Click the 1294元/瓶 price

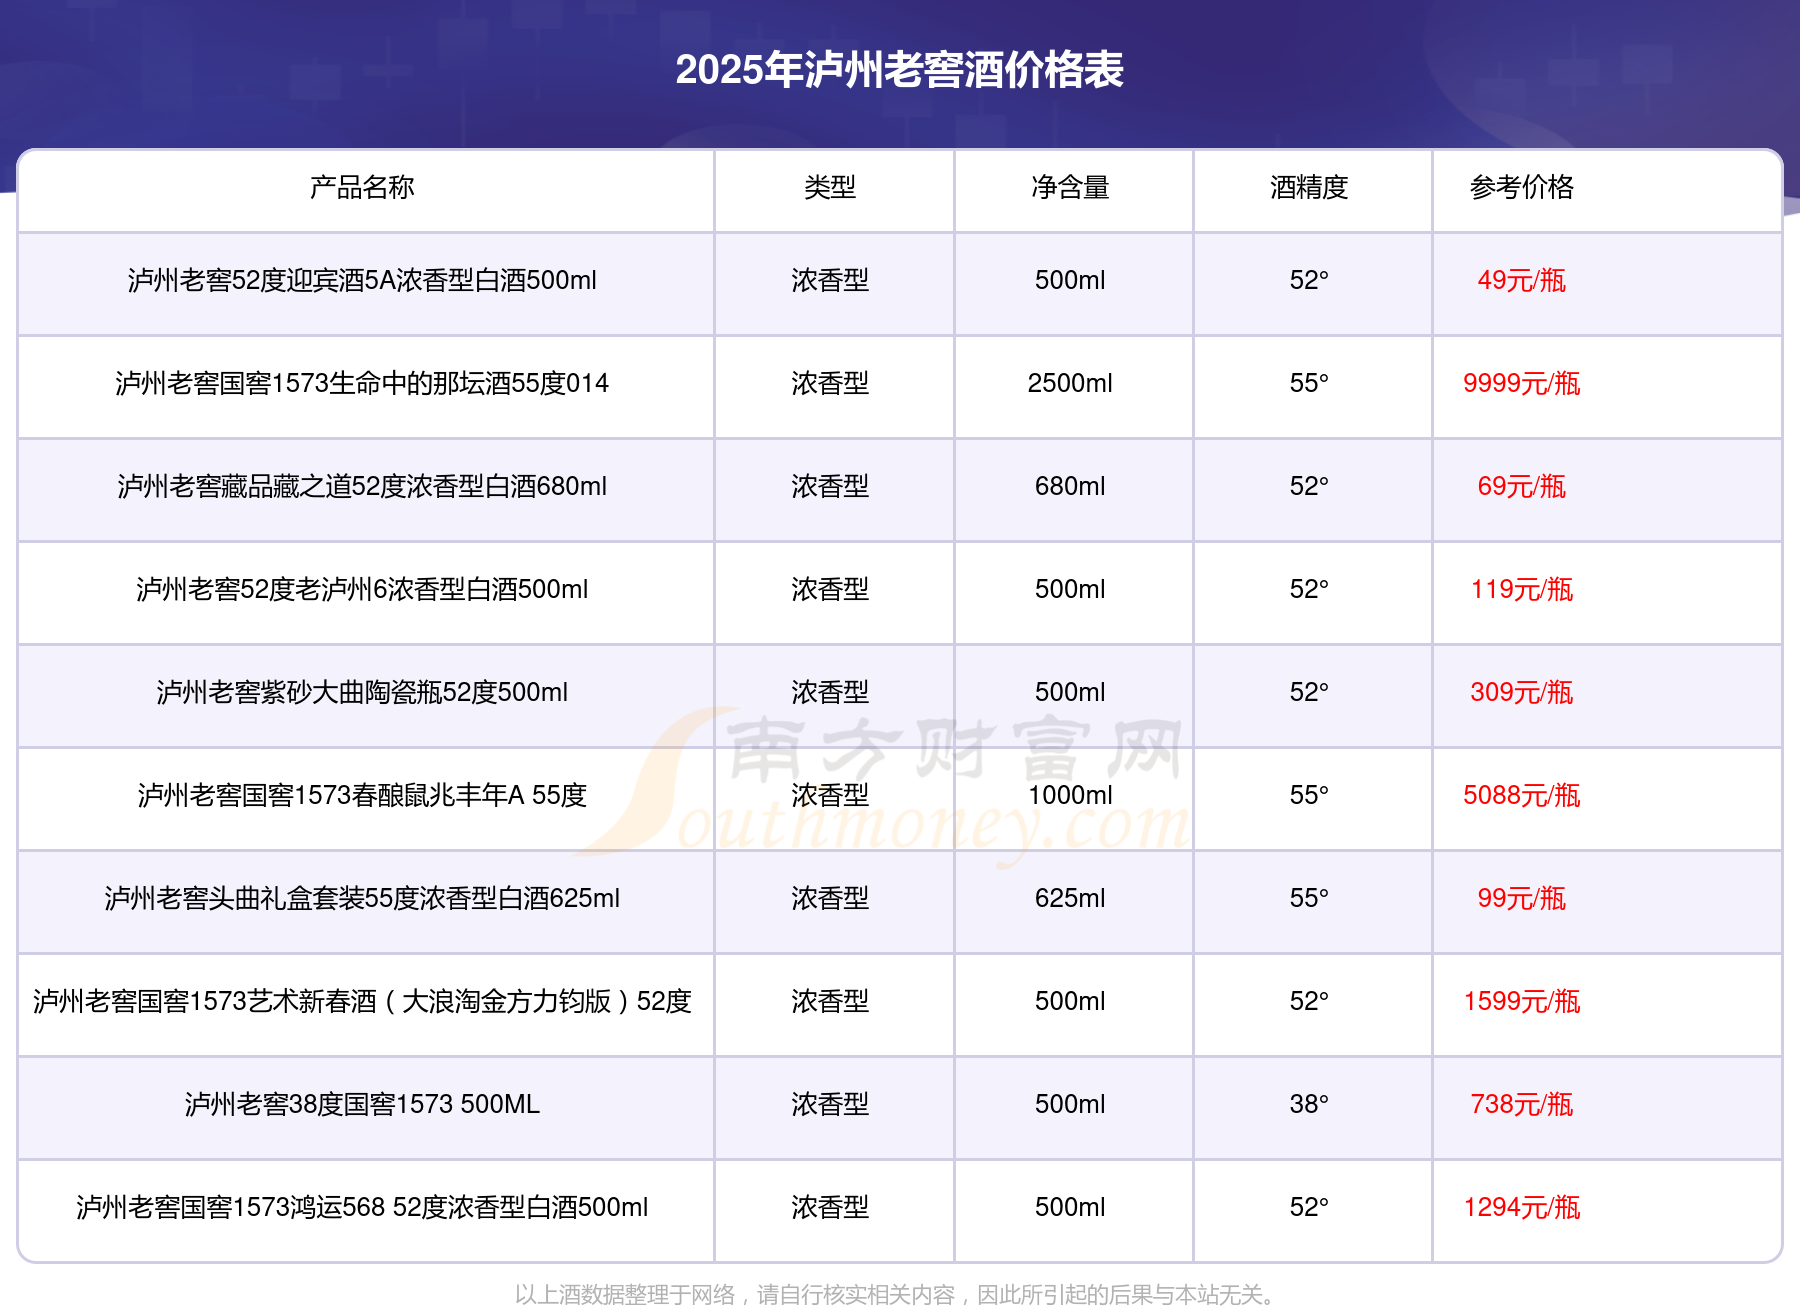1521,1208
